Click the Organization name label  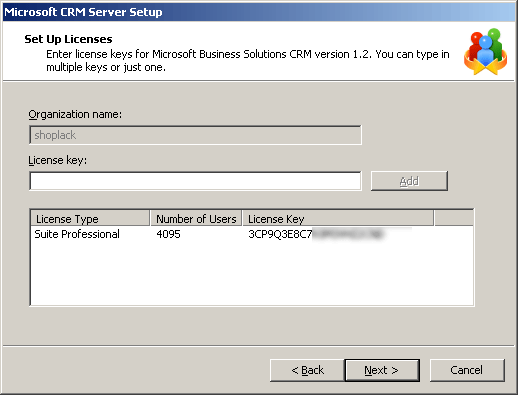click(x=75, y=114)
